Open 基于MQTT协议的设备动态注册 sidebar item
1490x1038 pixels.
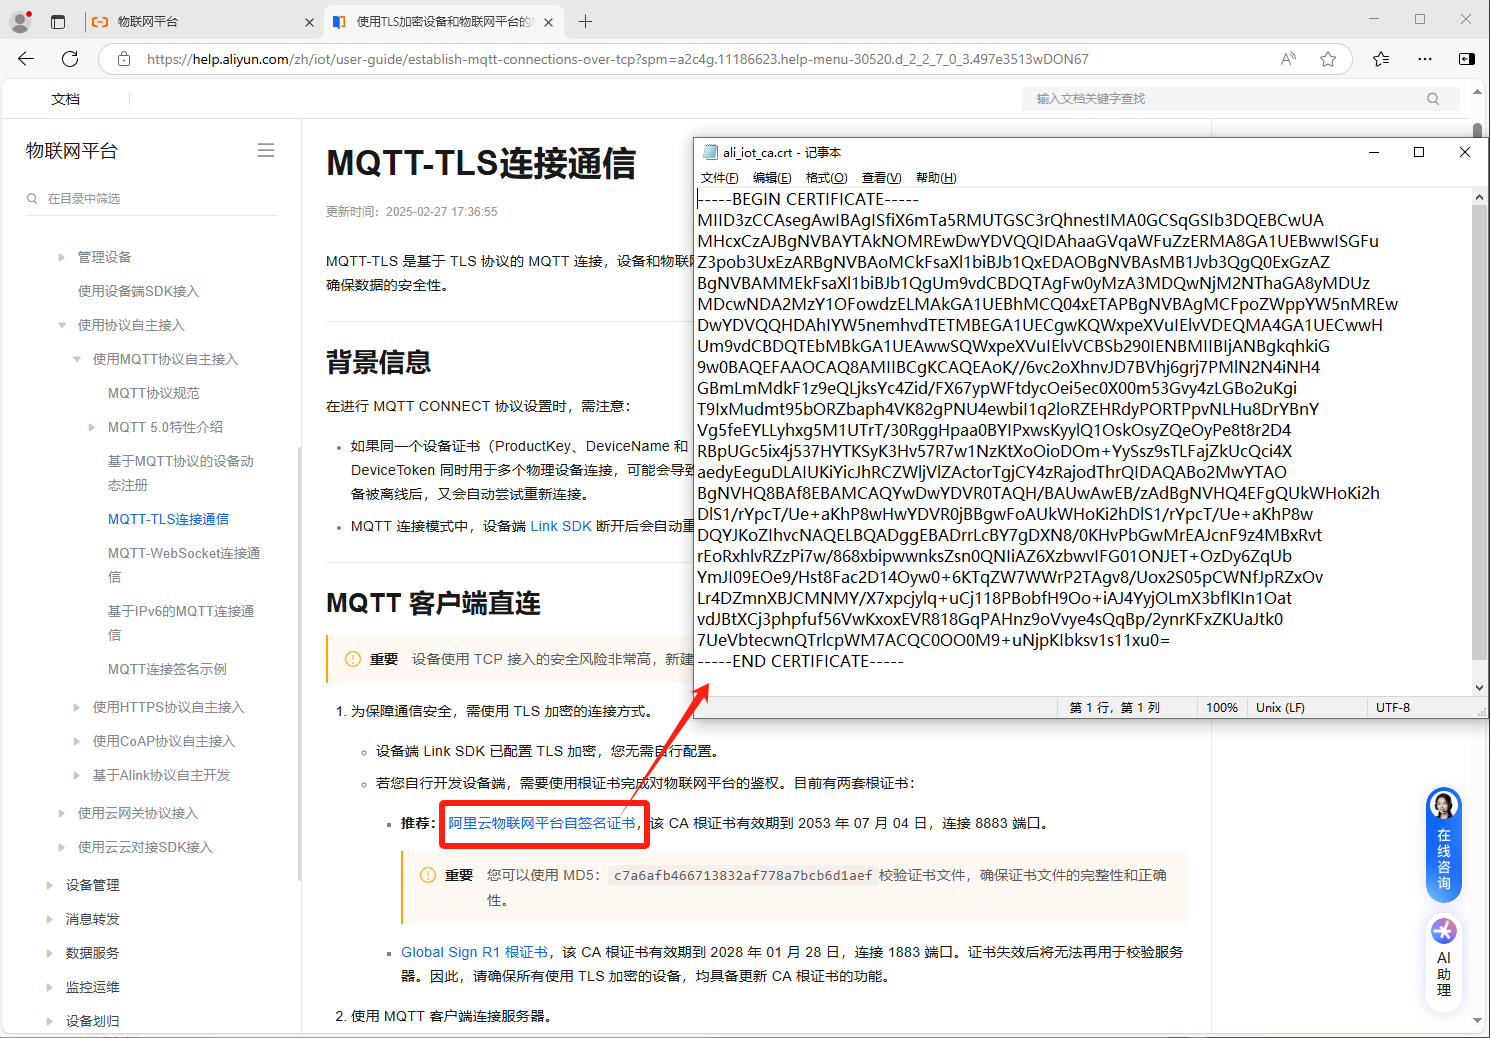pos(180,473)
